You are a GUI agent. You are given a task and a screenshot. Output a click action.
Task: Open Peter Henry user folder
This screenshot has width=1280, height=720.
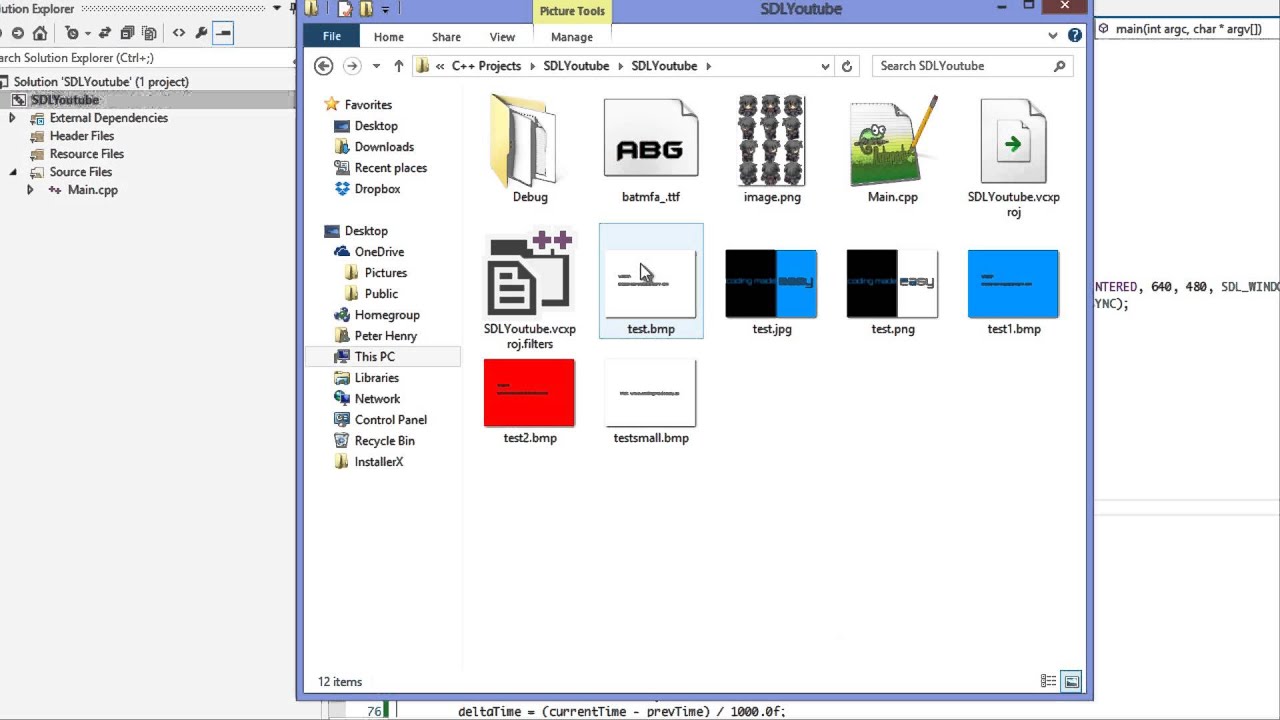coord(385,336)
